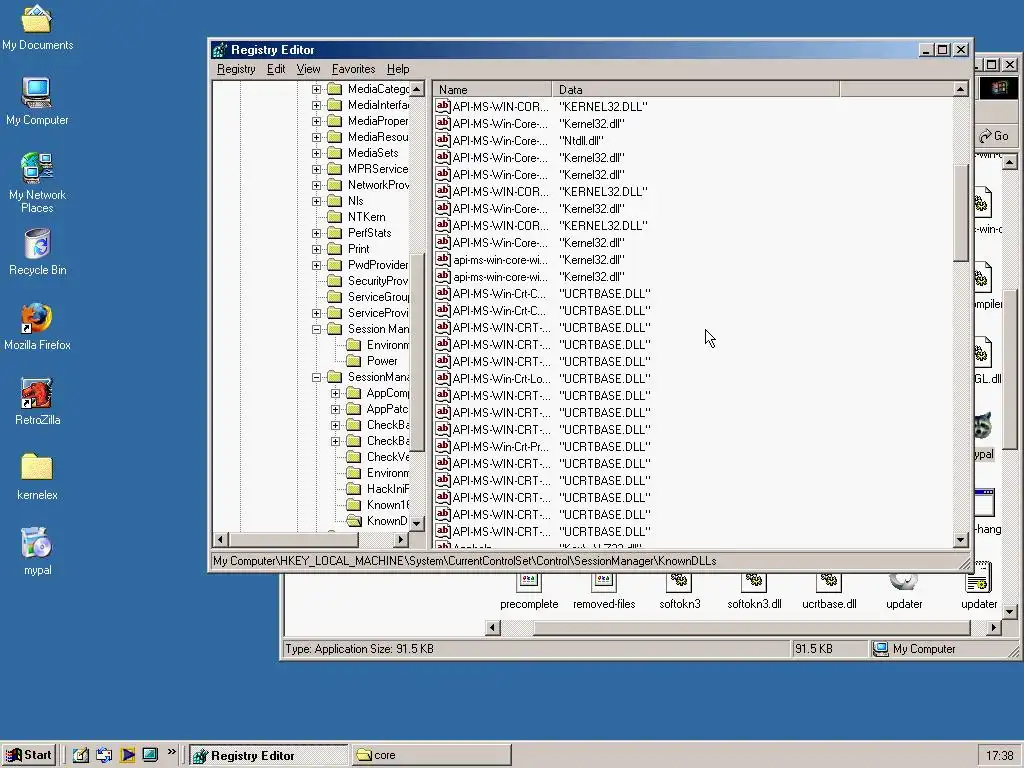Collapse the SessionManager tree node
Image resolution: width=1024 pixels, height=768 pixels.
316,377
